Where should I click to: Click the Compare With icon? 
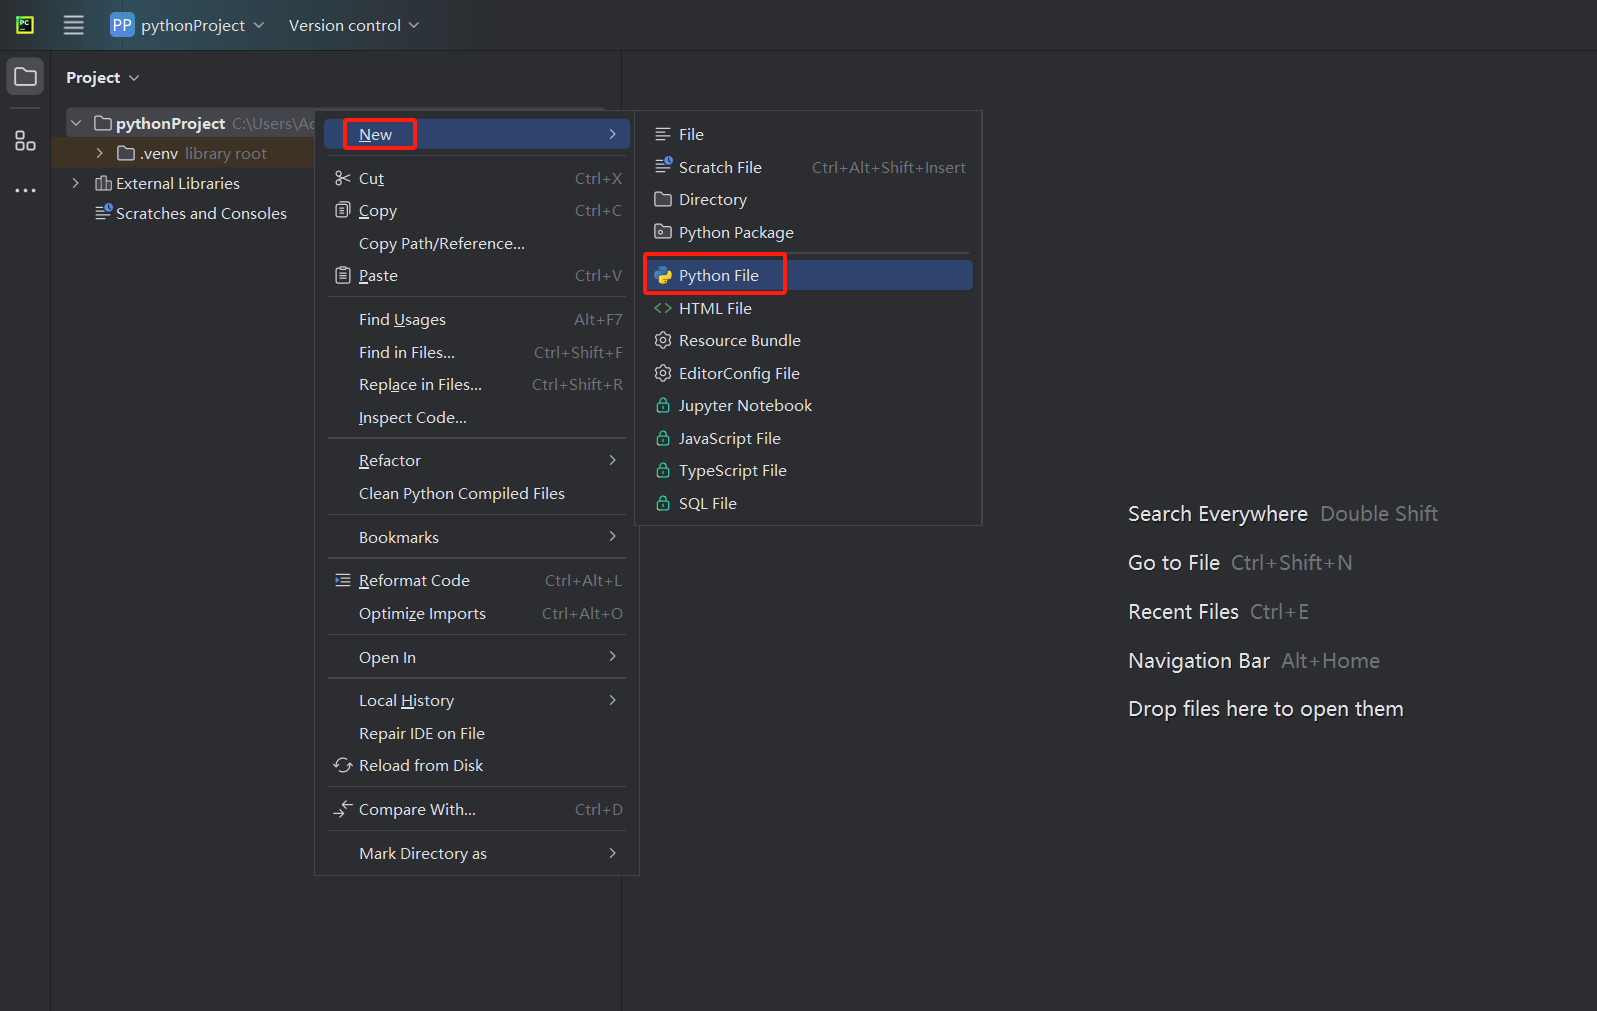(343, 809)
